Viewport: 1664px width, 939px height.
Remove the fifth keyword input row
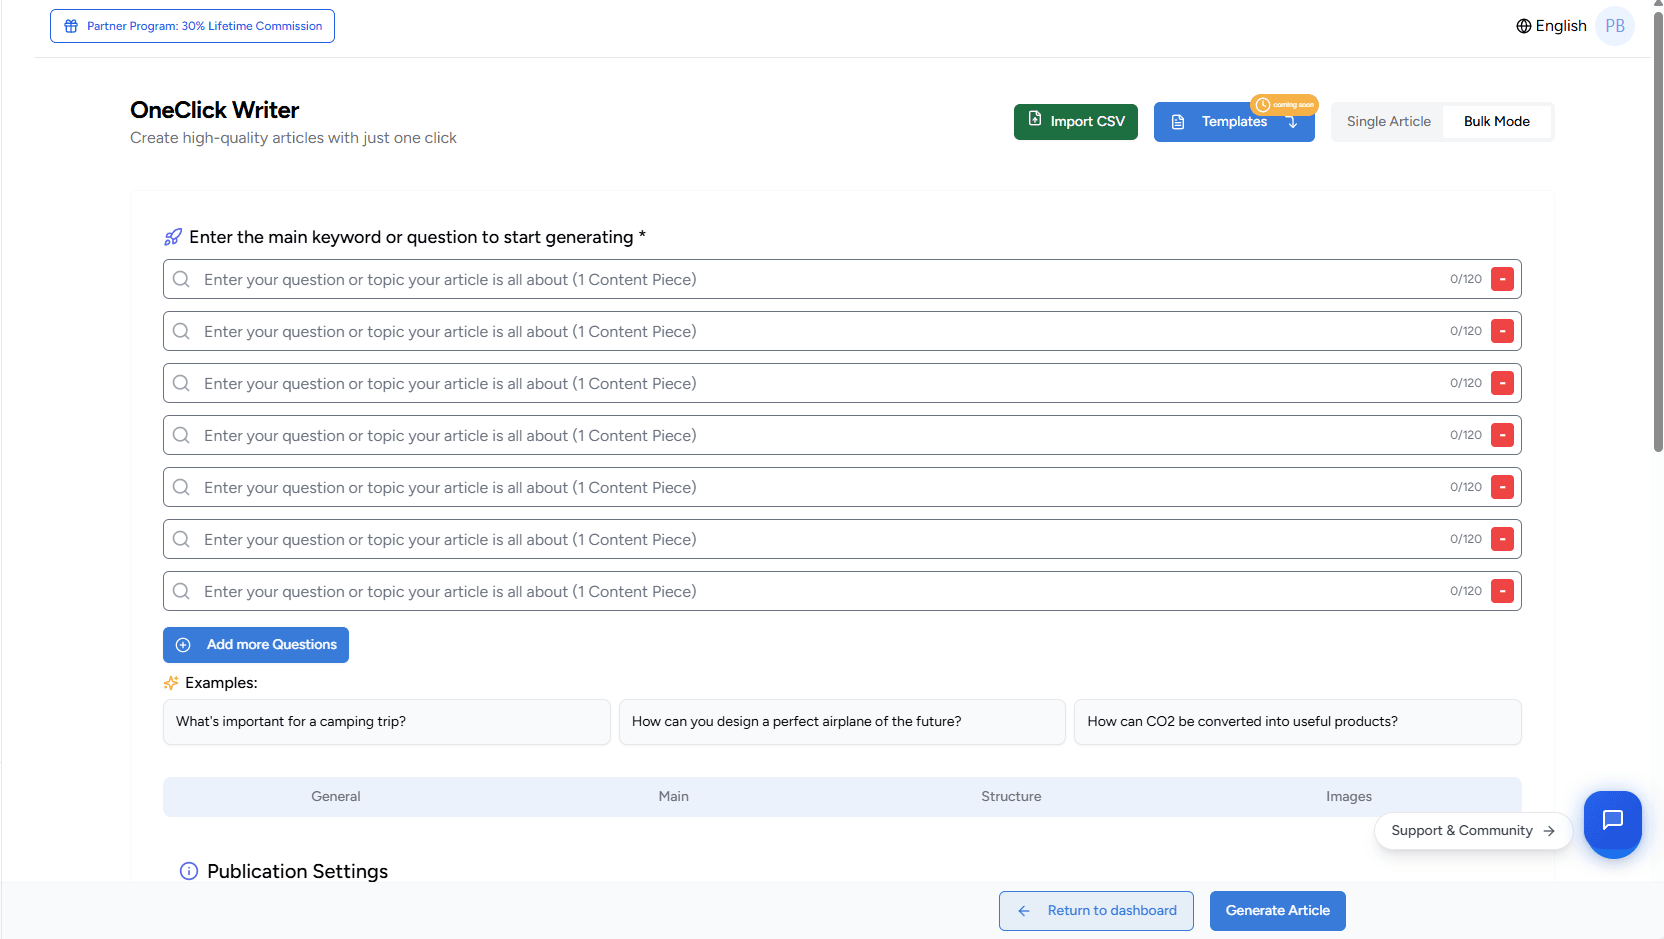pos(1502,487)
